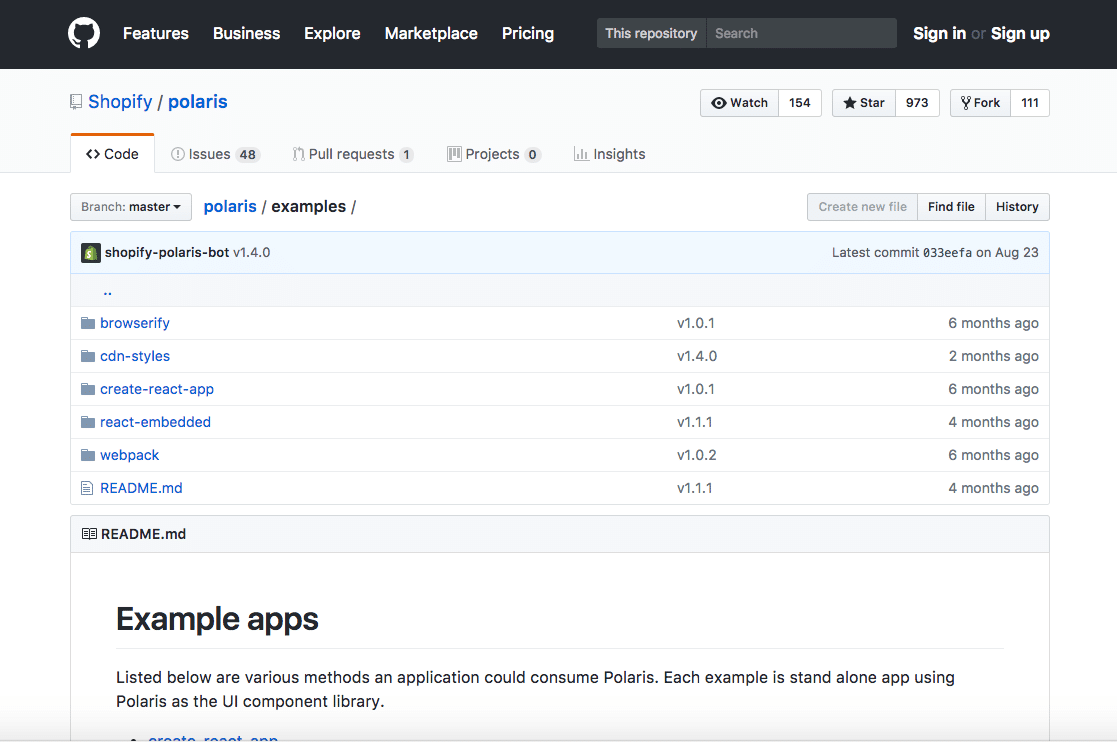Image resolution: width=1117 pixels, height=742 pixels.
Task: Open the Pull requests tab
Action: pos(353,154)
